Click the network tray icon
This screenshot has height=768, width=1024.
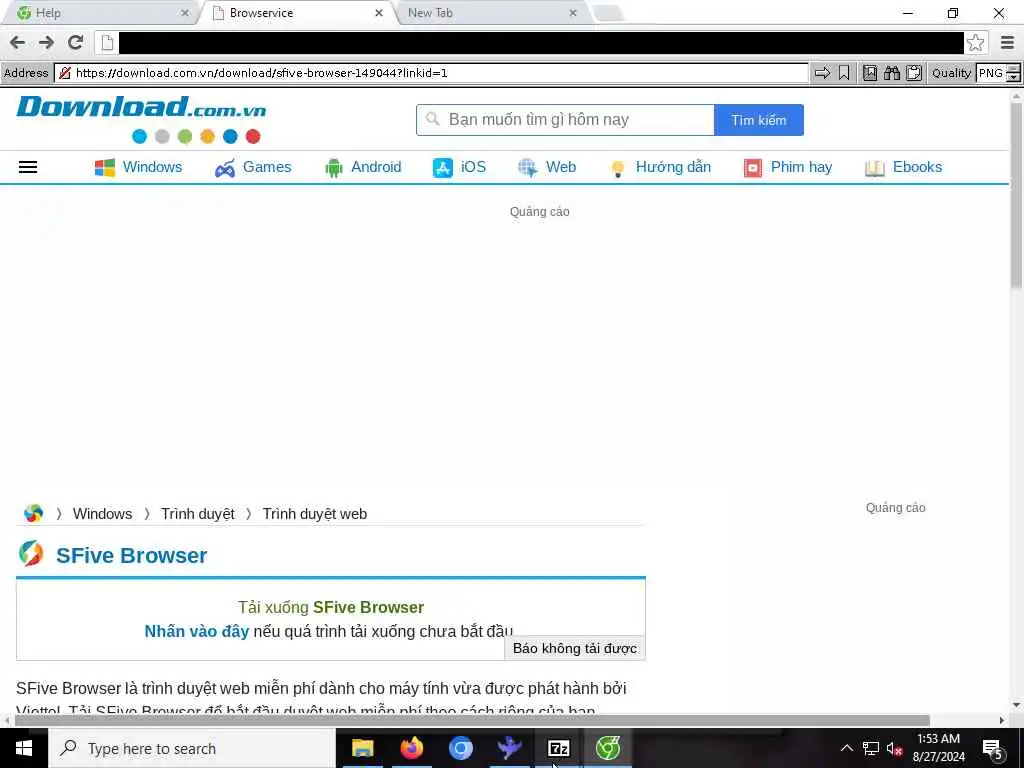click(871, 748)
